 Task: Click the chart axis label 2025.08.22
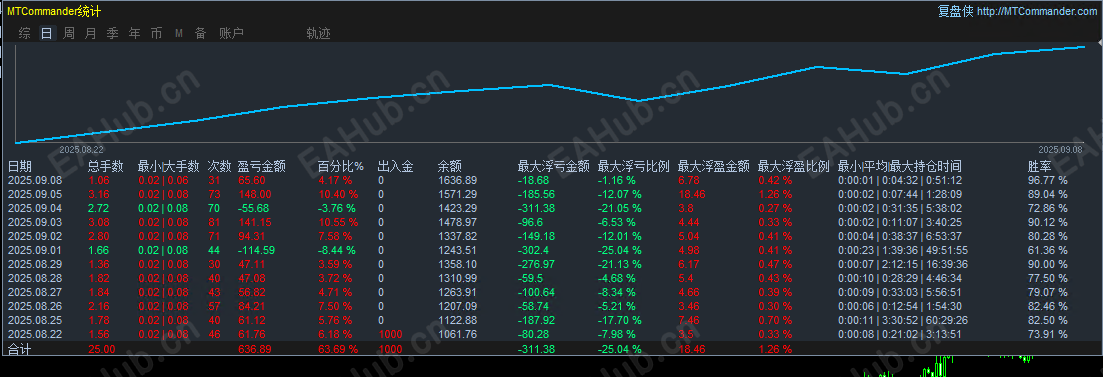point(82,150)
